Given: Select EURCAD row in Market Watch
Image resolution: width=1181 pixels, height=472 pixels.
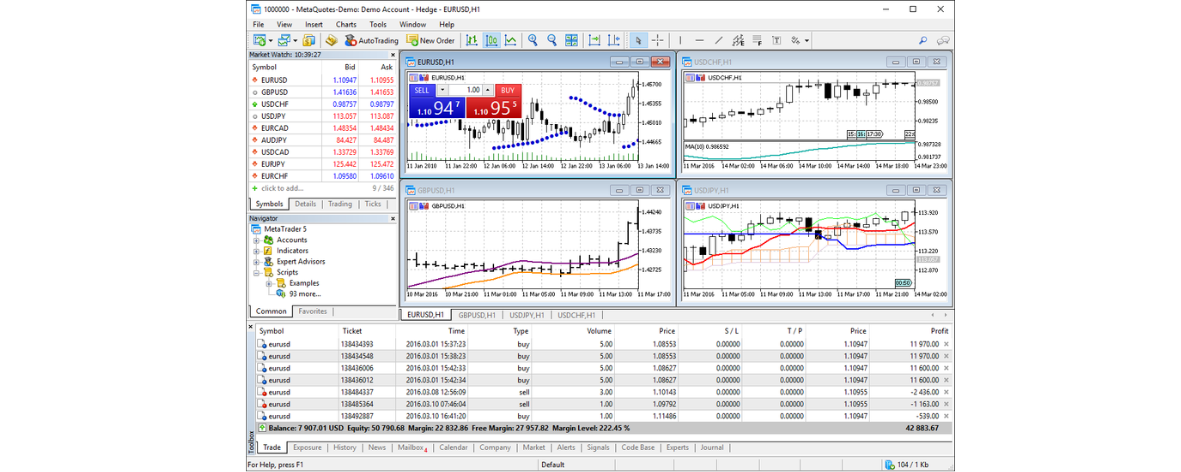Looking at the screenshot, I should click(322, 128).
